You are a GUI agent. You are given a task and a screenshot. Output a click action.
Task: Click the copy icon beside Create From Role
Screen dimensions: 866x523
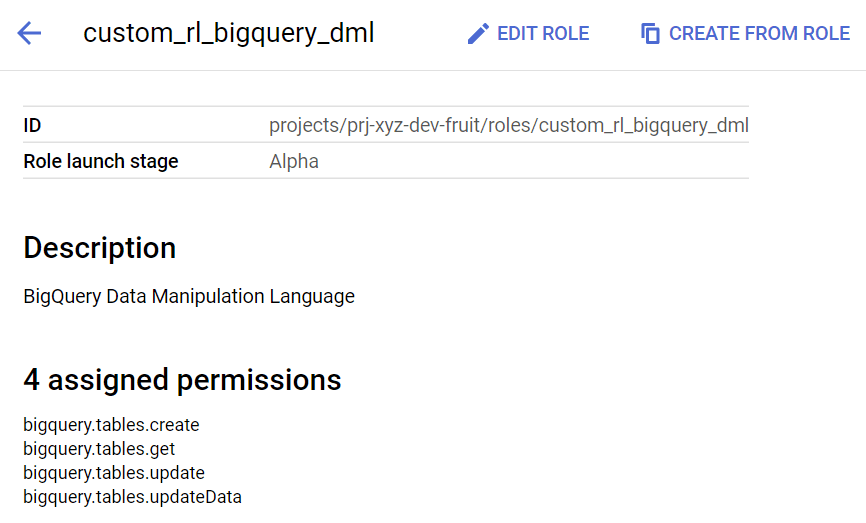pyautogui.click(x=651, y=33)
